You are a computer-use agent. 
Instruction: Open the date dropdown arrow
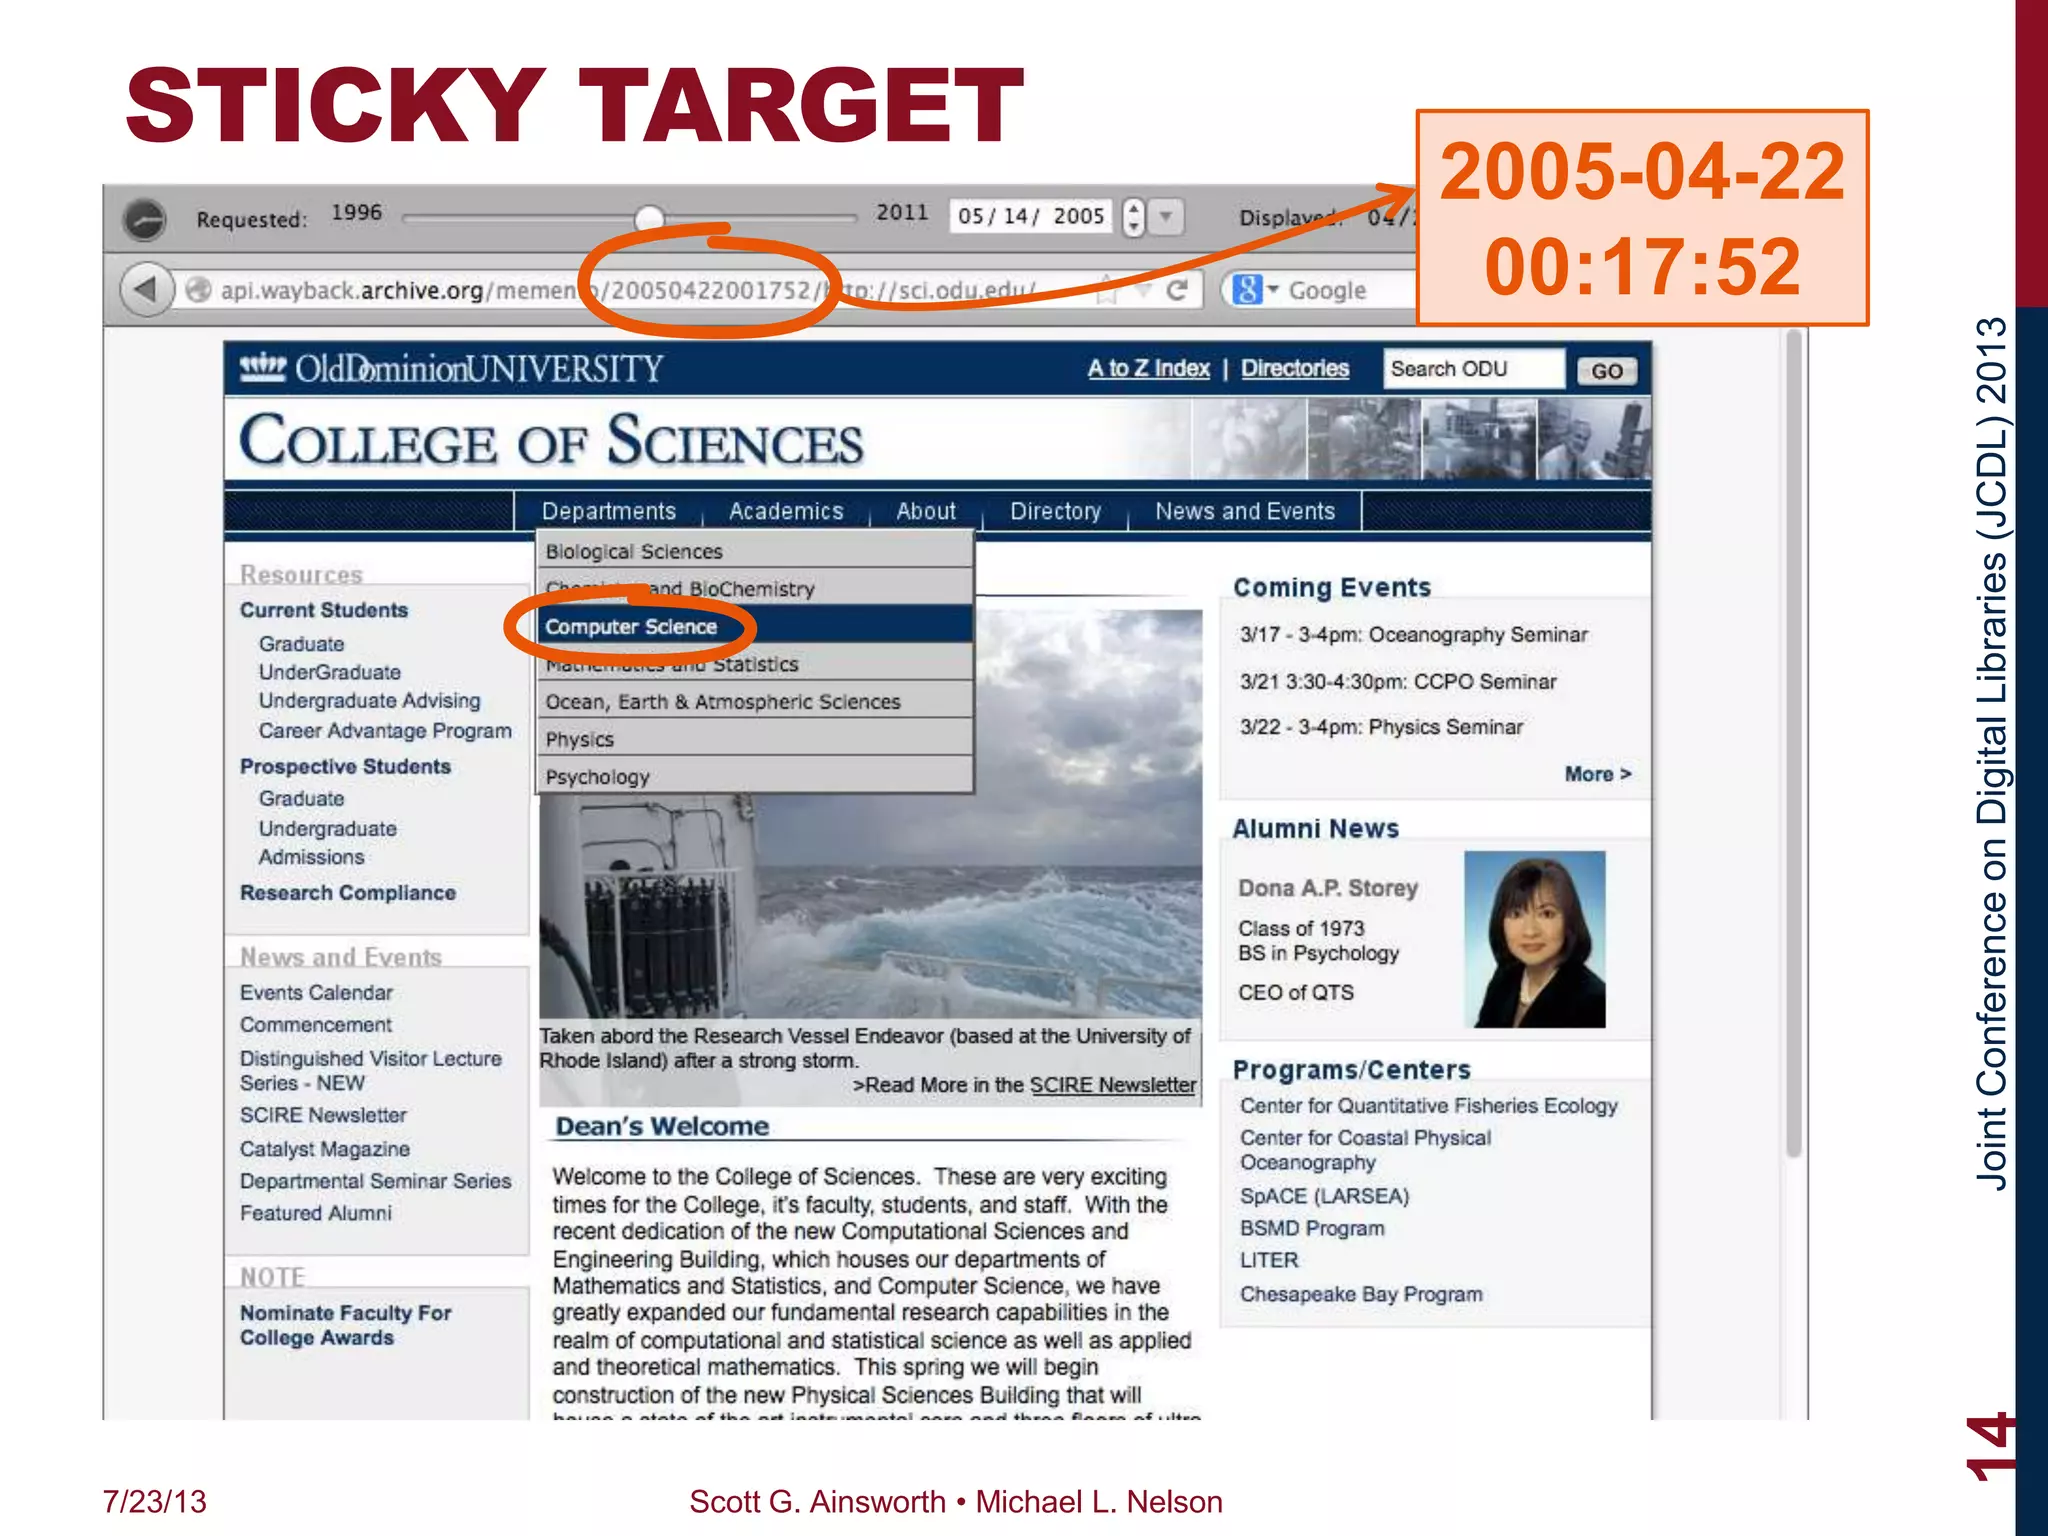[1165, 216]
